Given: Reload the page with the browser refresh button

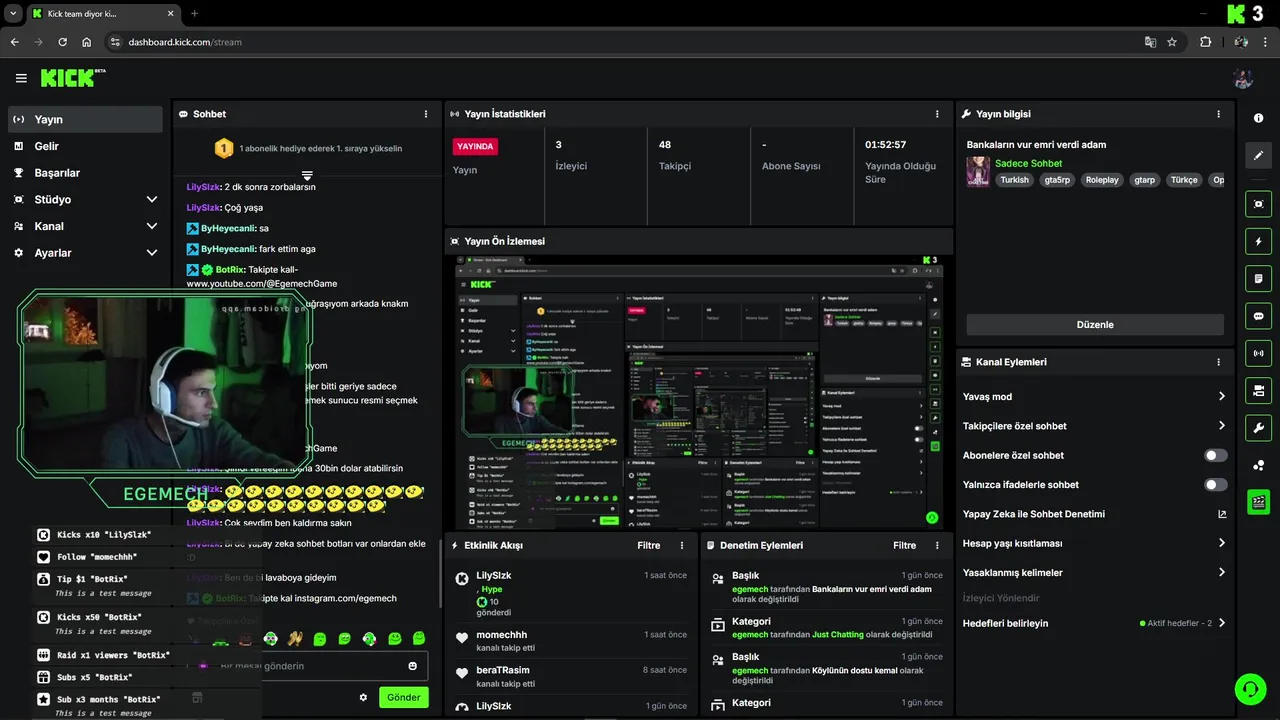Looking at the screenshot, I should coord(62,42).
